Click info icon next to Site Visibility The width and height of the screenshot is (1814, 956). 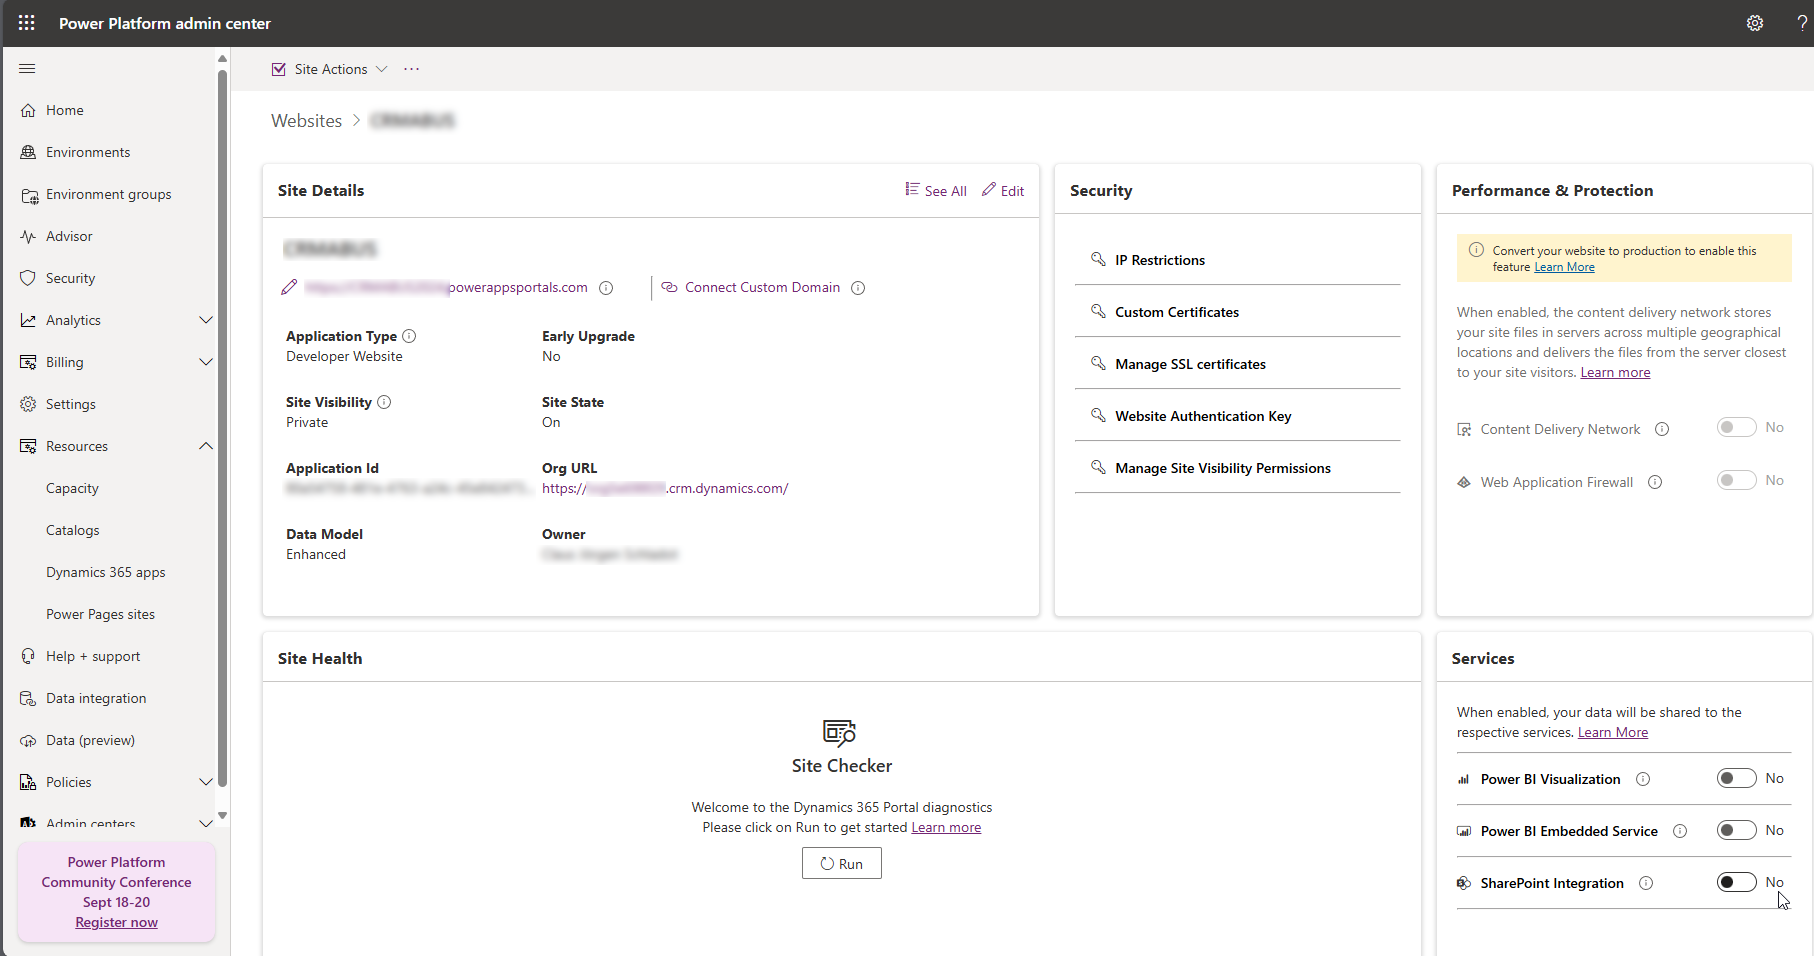tap(384, 402)
